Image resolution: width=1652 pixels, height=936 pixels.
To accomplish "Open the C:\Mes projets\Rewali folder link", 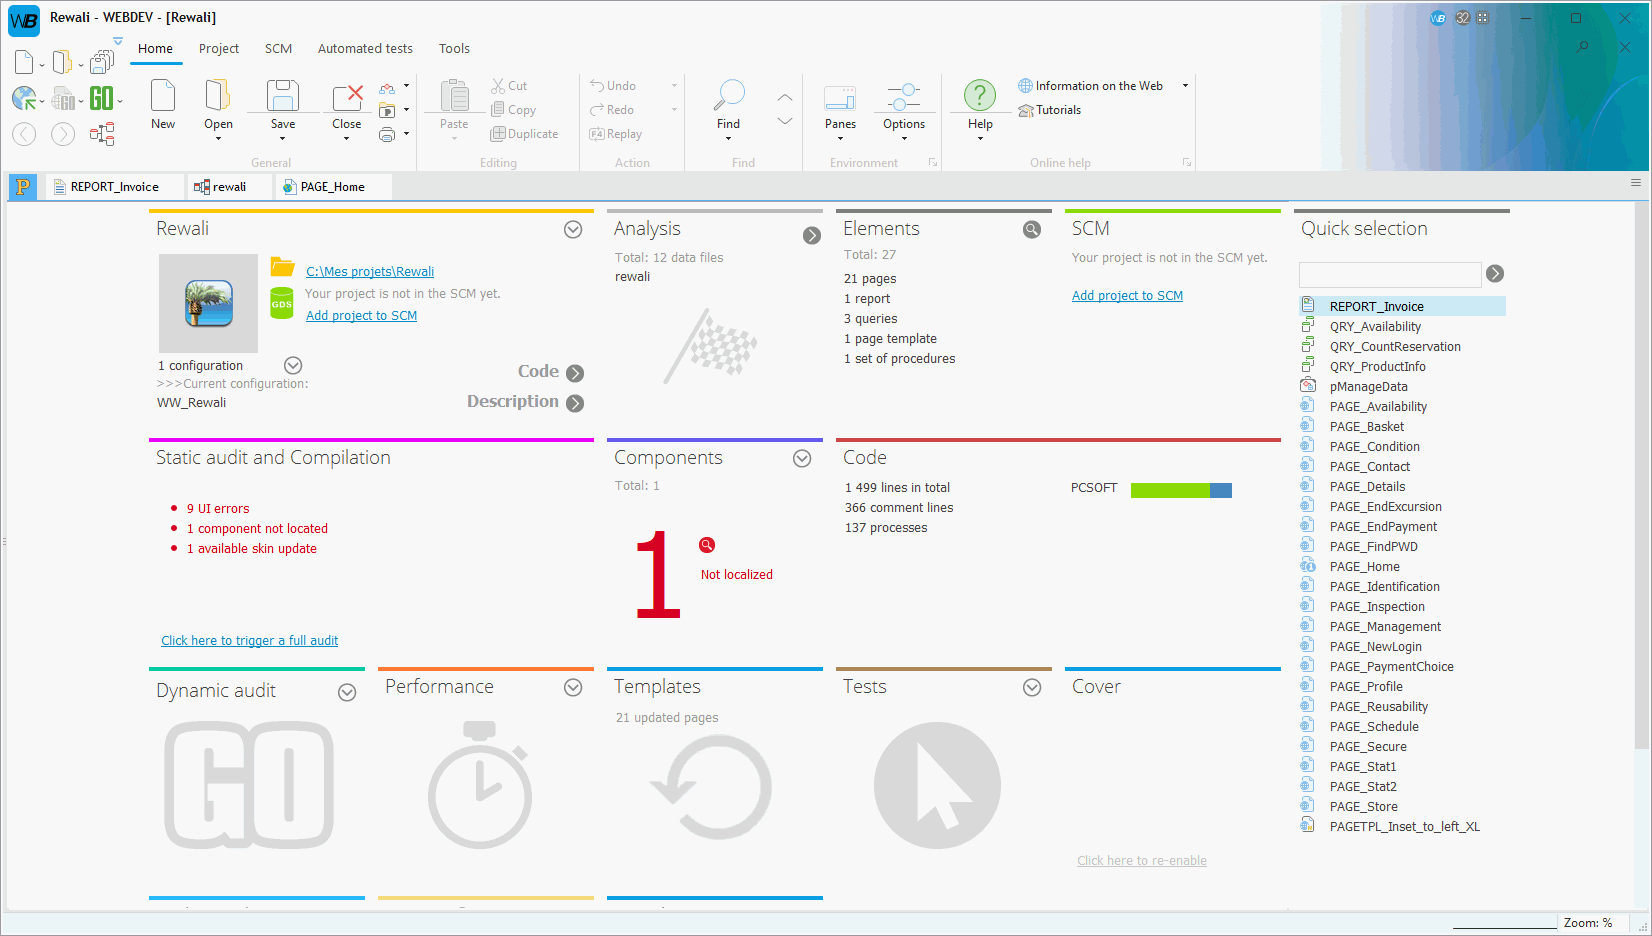I will click(370, 272).
